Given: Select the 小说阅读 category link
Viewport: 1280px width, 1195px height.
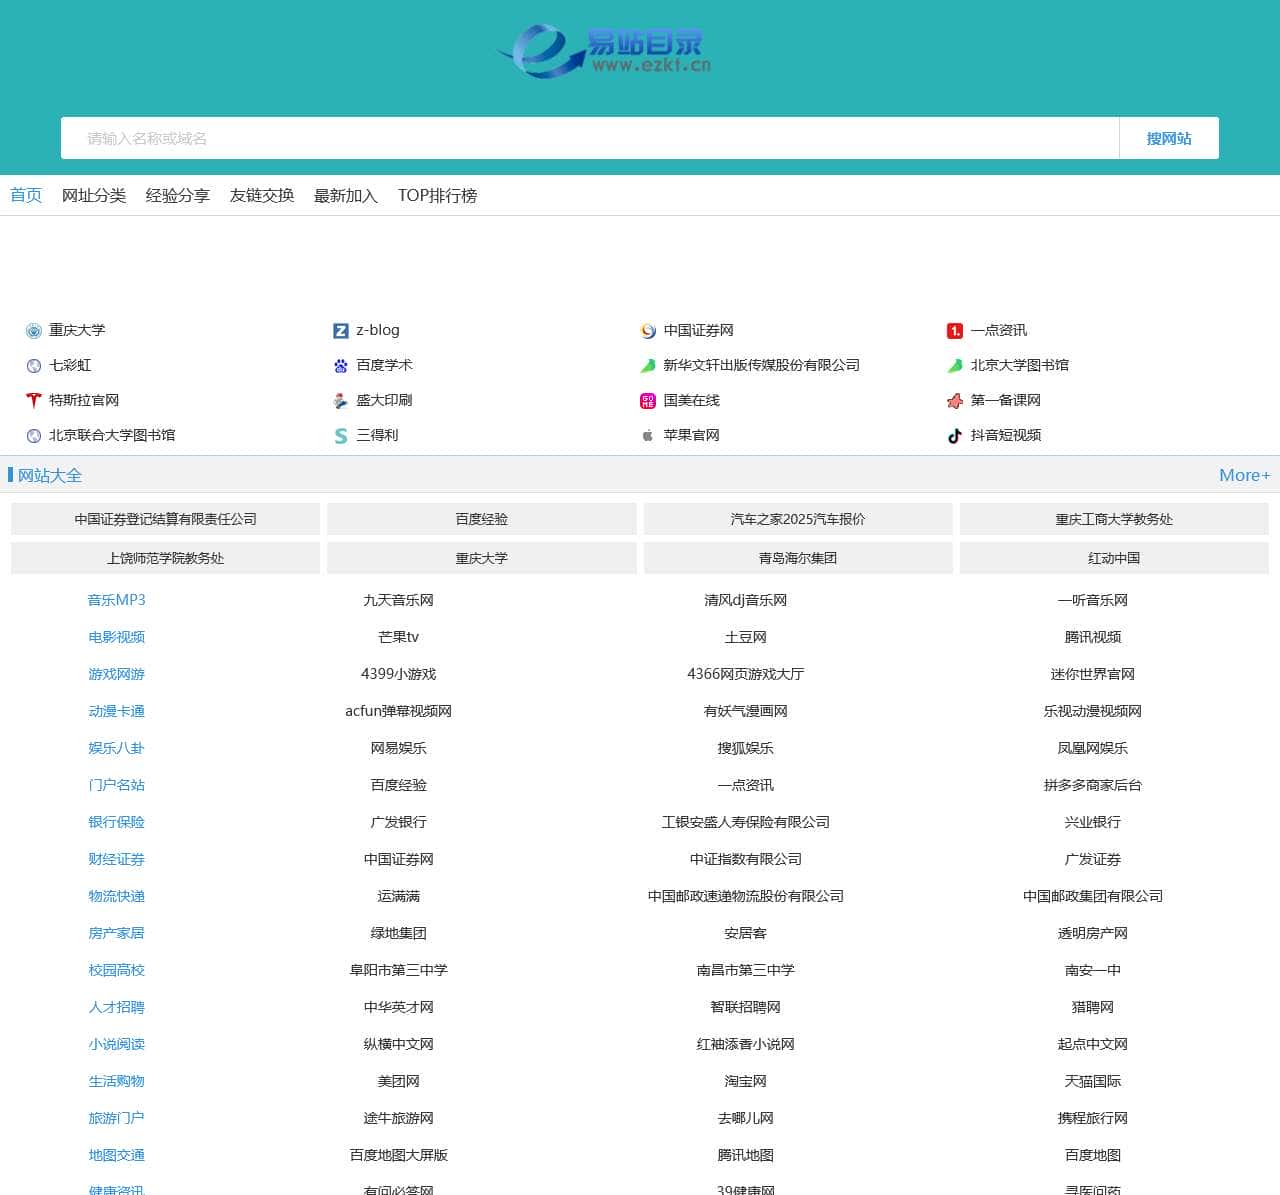Looking at the screenshot, I should tap(116, 1044).
